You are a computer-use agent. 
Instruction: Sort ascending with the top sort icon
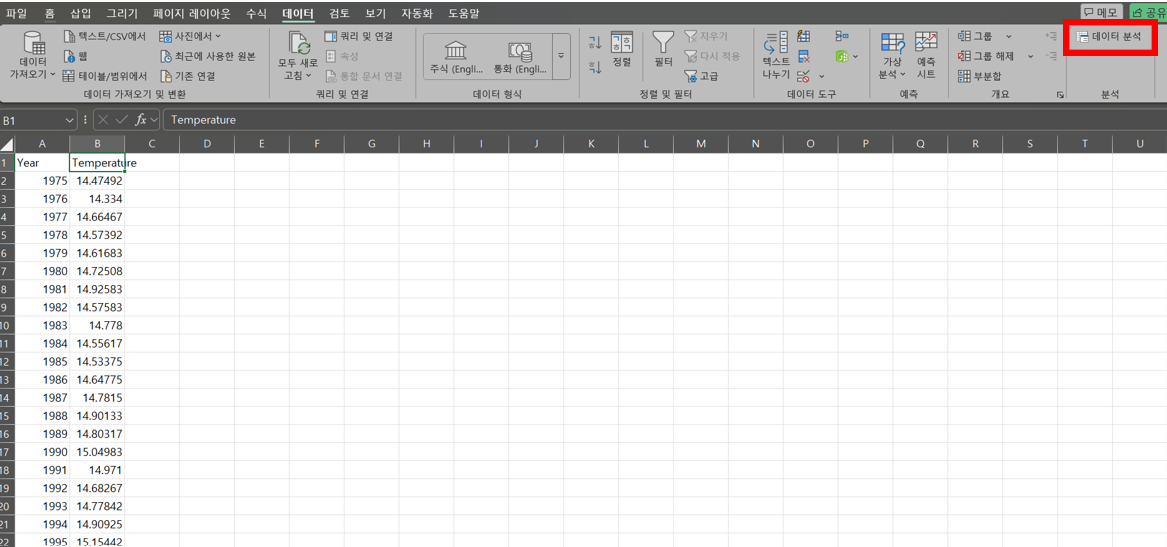595,42
